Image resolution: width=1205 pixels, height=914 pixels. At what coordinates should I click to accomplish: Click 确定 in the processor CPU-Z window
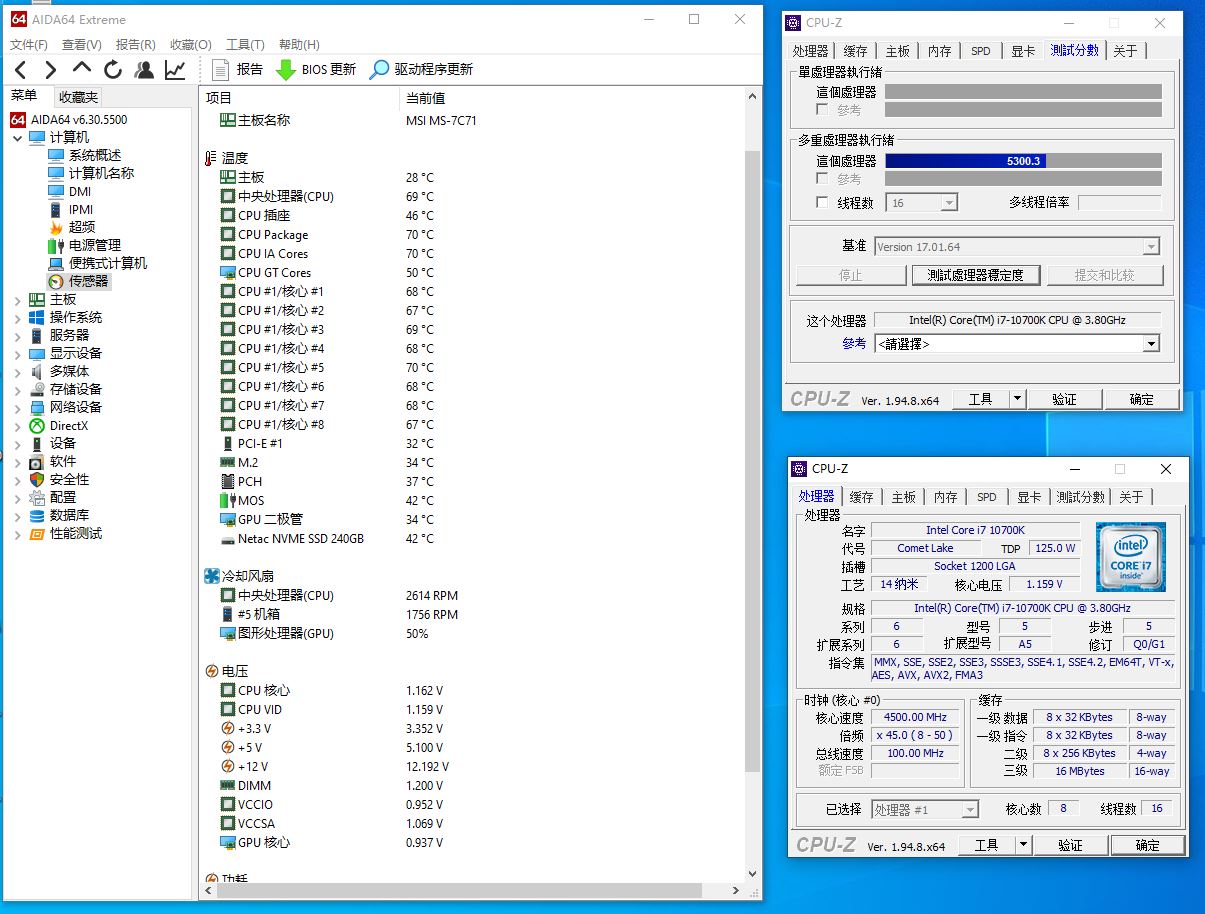(x=1148, y=845)
